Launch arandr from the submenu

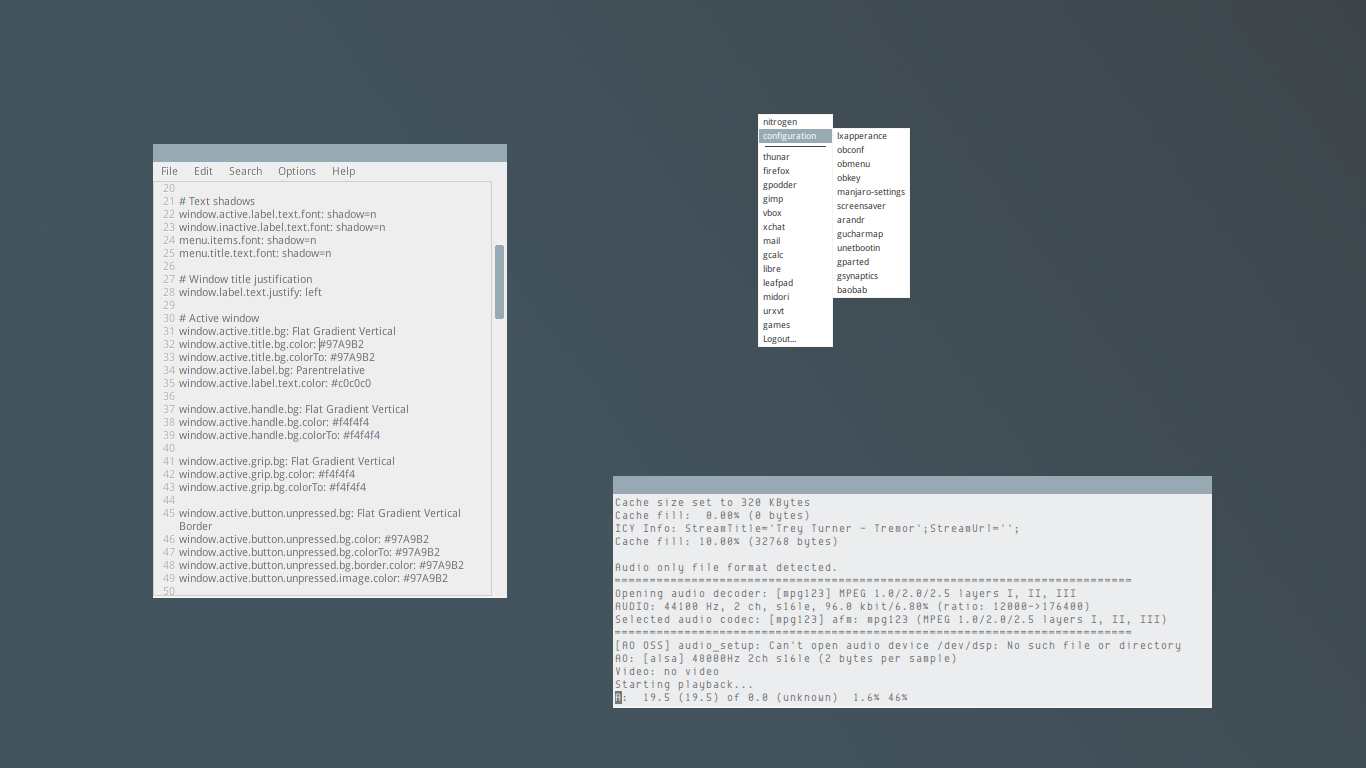(x=871, y=220)
